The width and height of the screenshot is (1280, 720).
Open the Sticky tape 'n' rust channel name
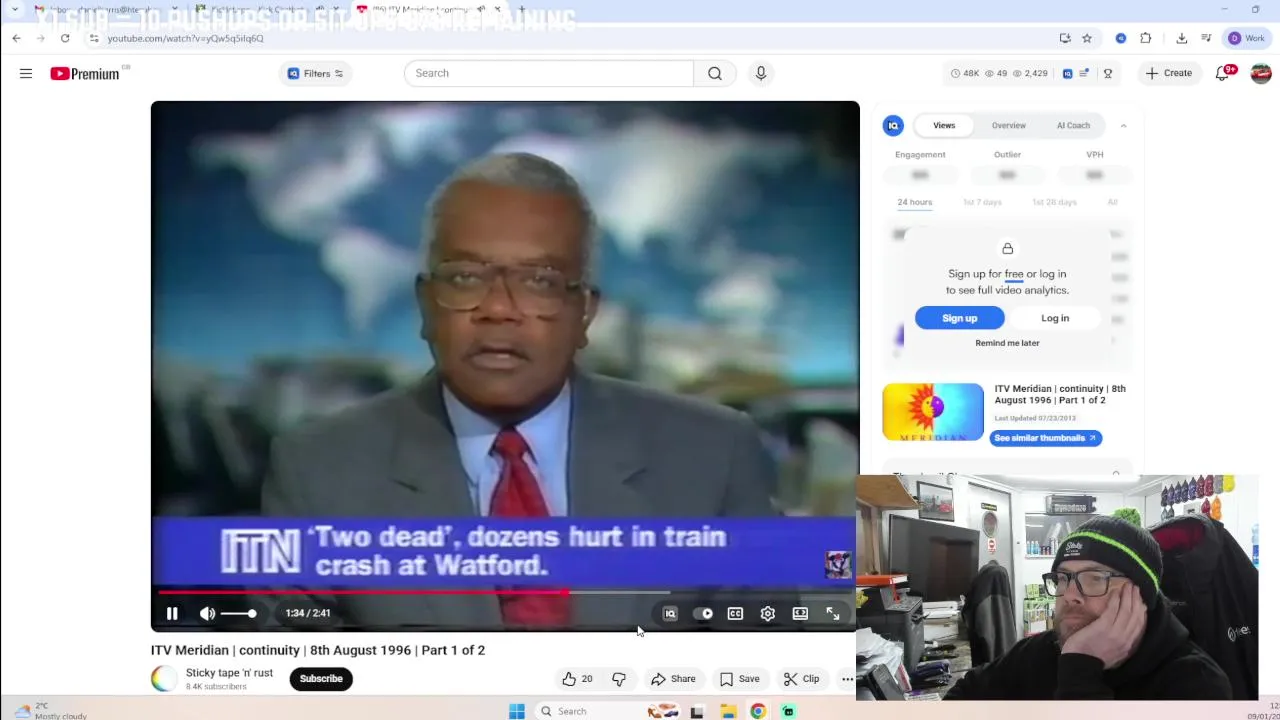pyautogui.click(x=229, y=673)
